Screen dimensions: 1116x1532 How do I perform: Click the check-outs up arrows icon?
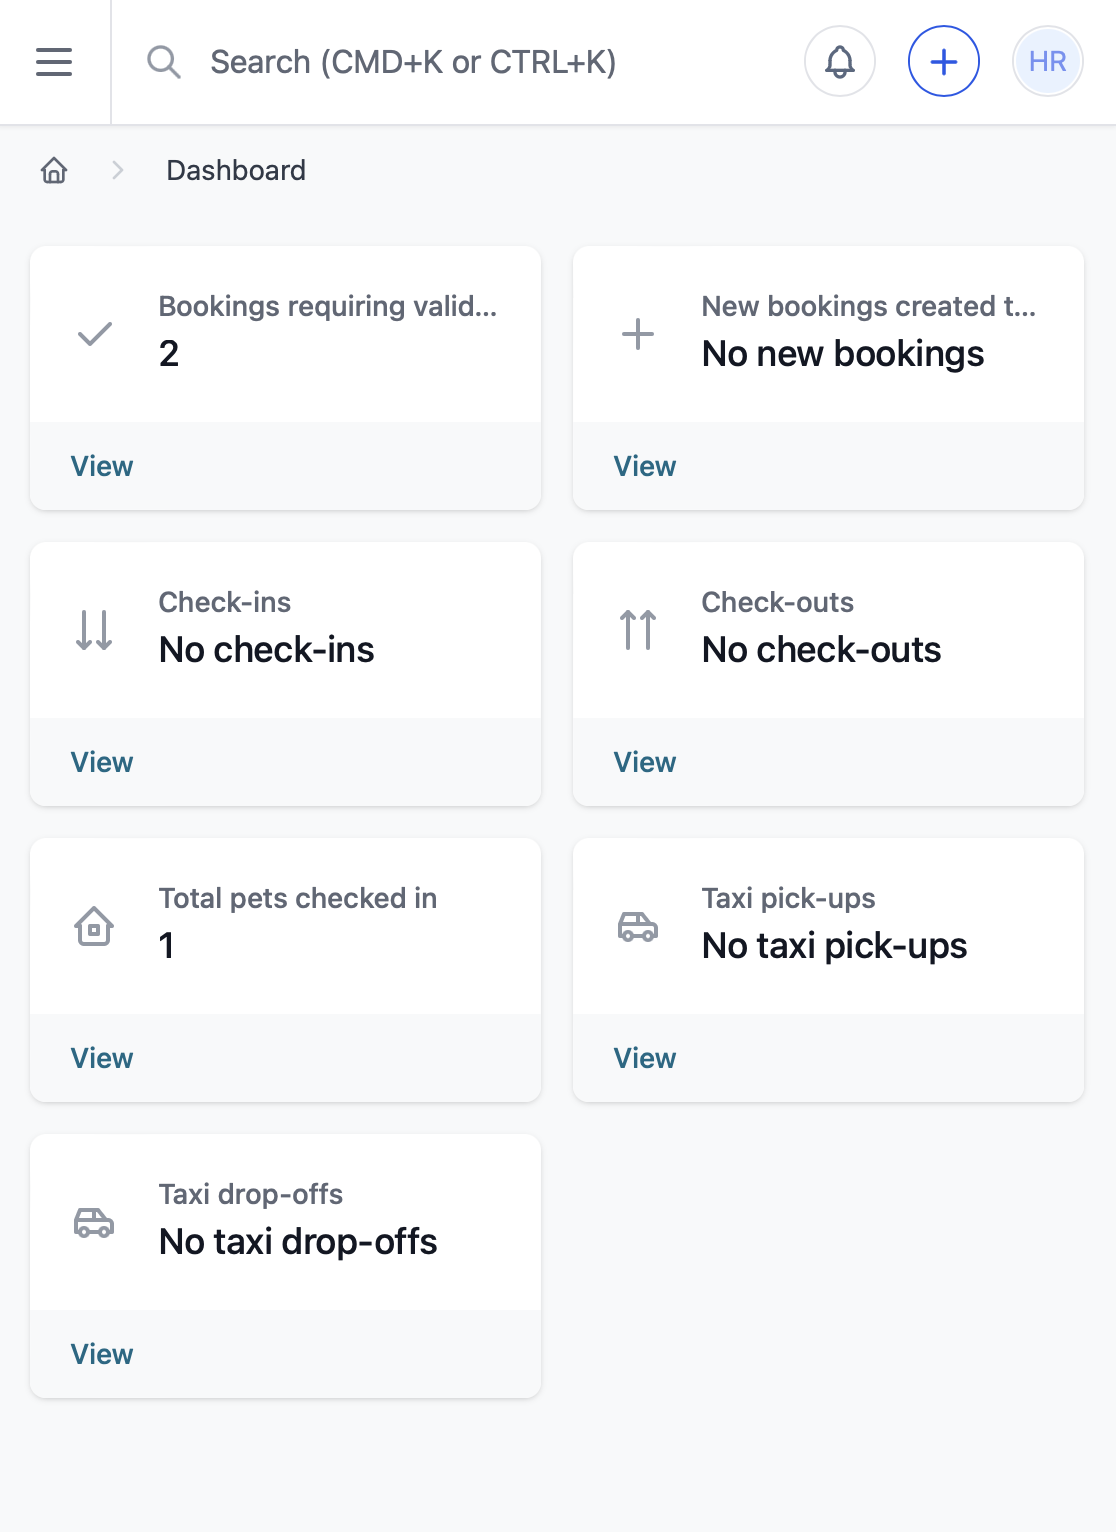tap(638, 630)
